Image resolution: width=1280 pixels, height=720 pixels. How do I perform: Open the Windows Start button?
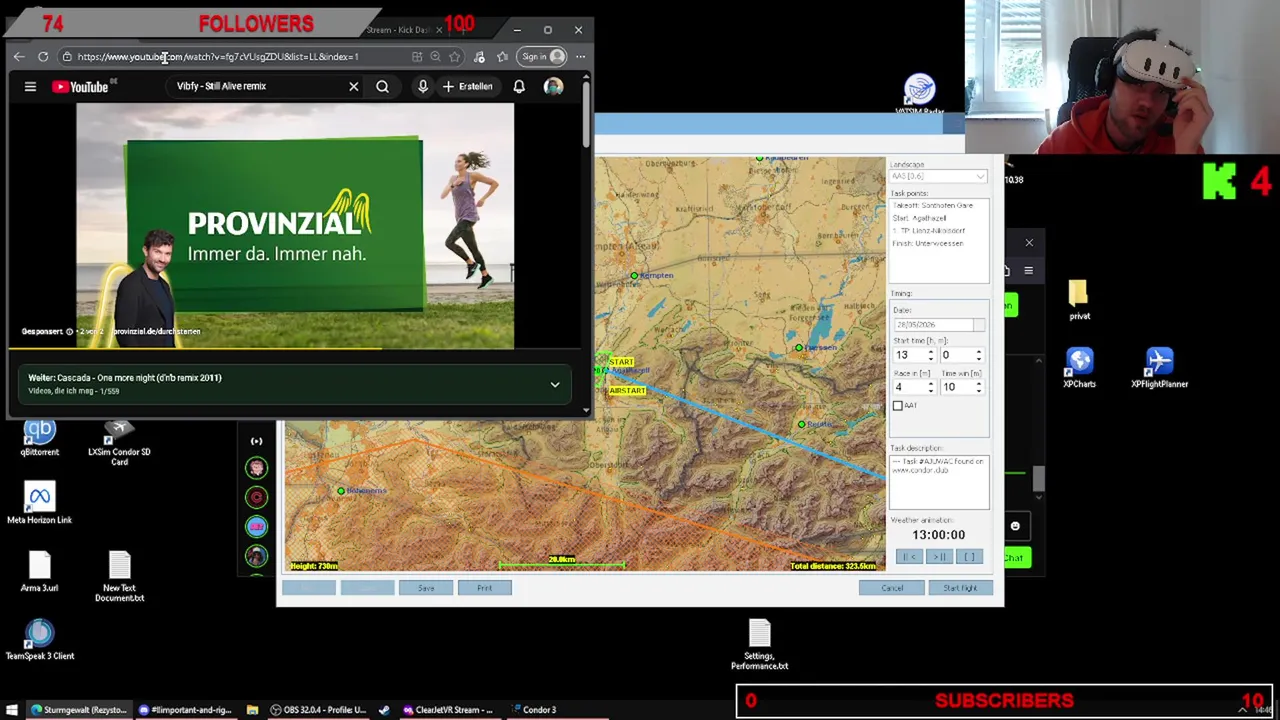coord(12,710)
